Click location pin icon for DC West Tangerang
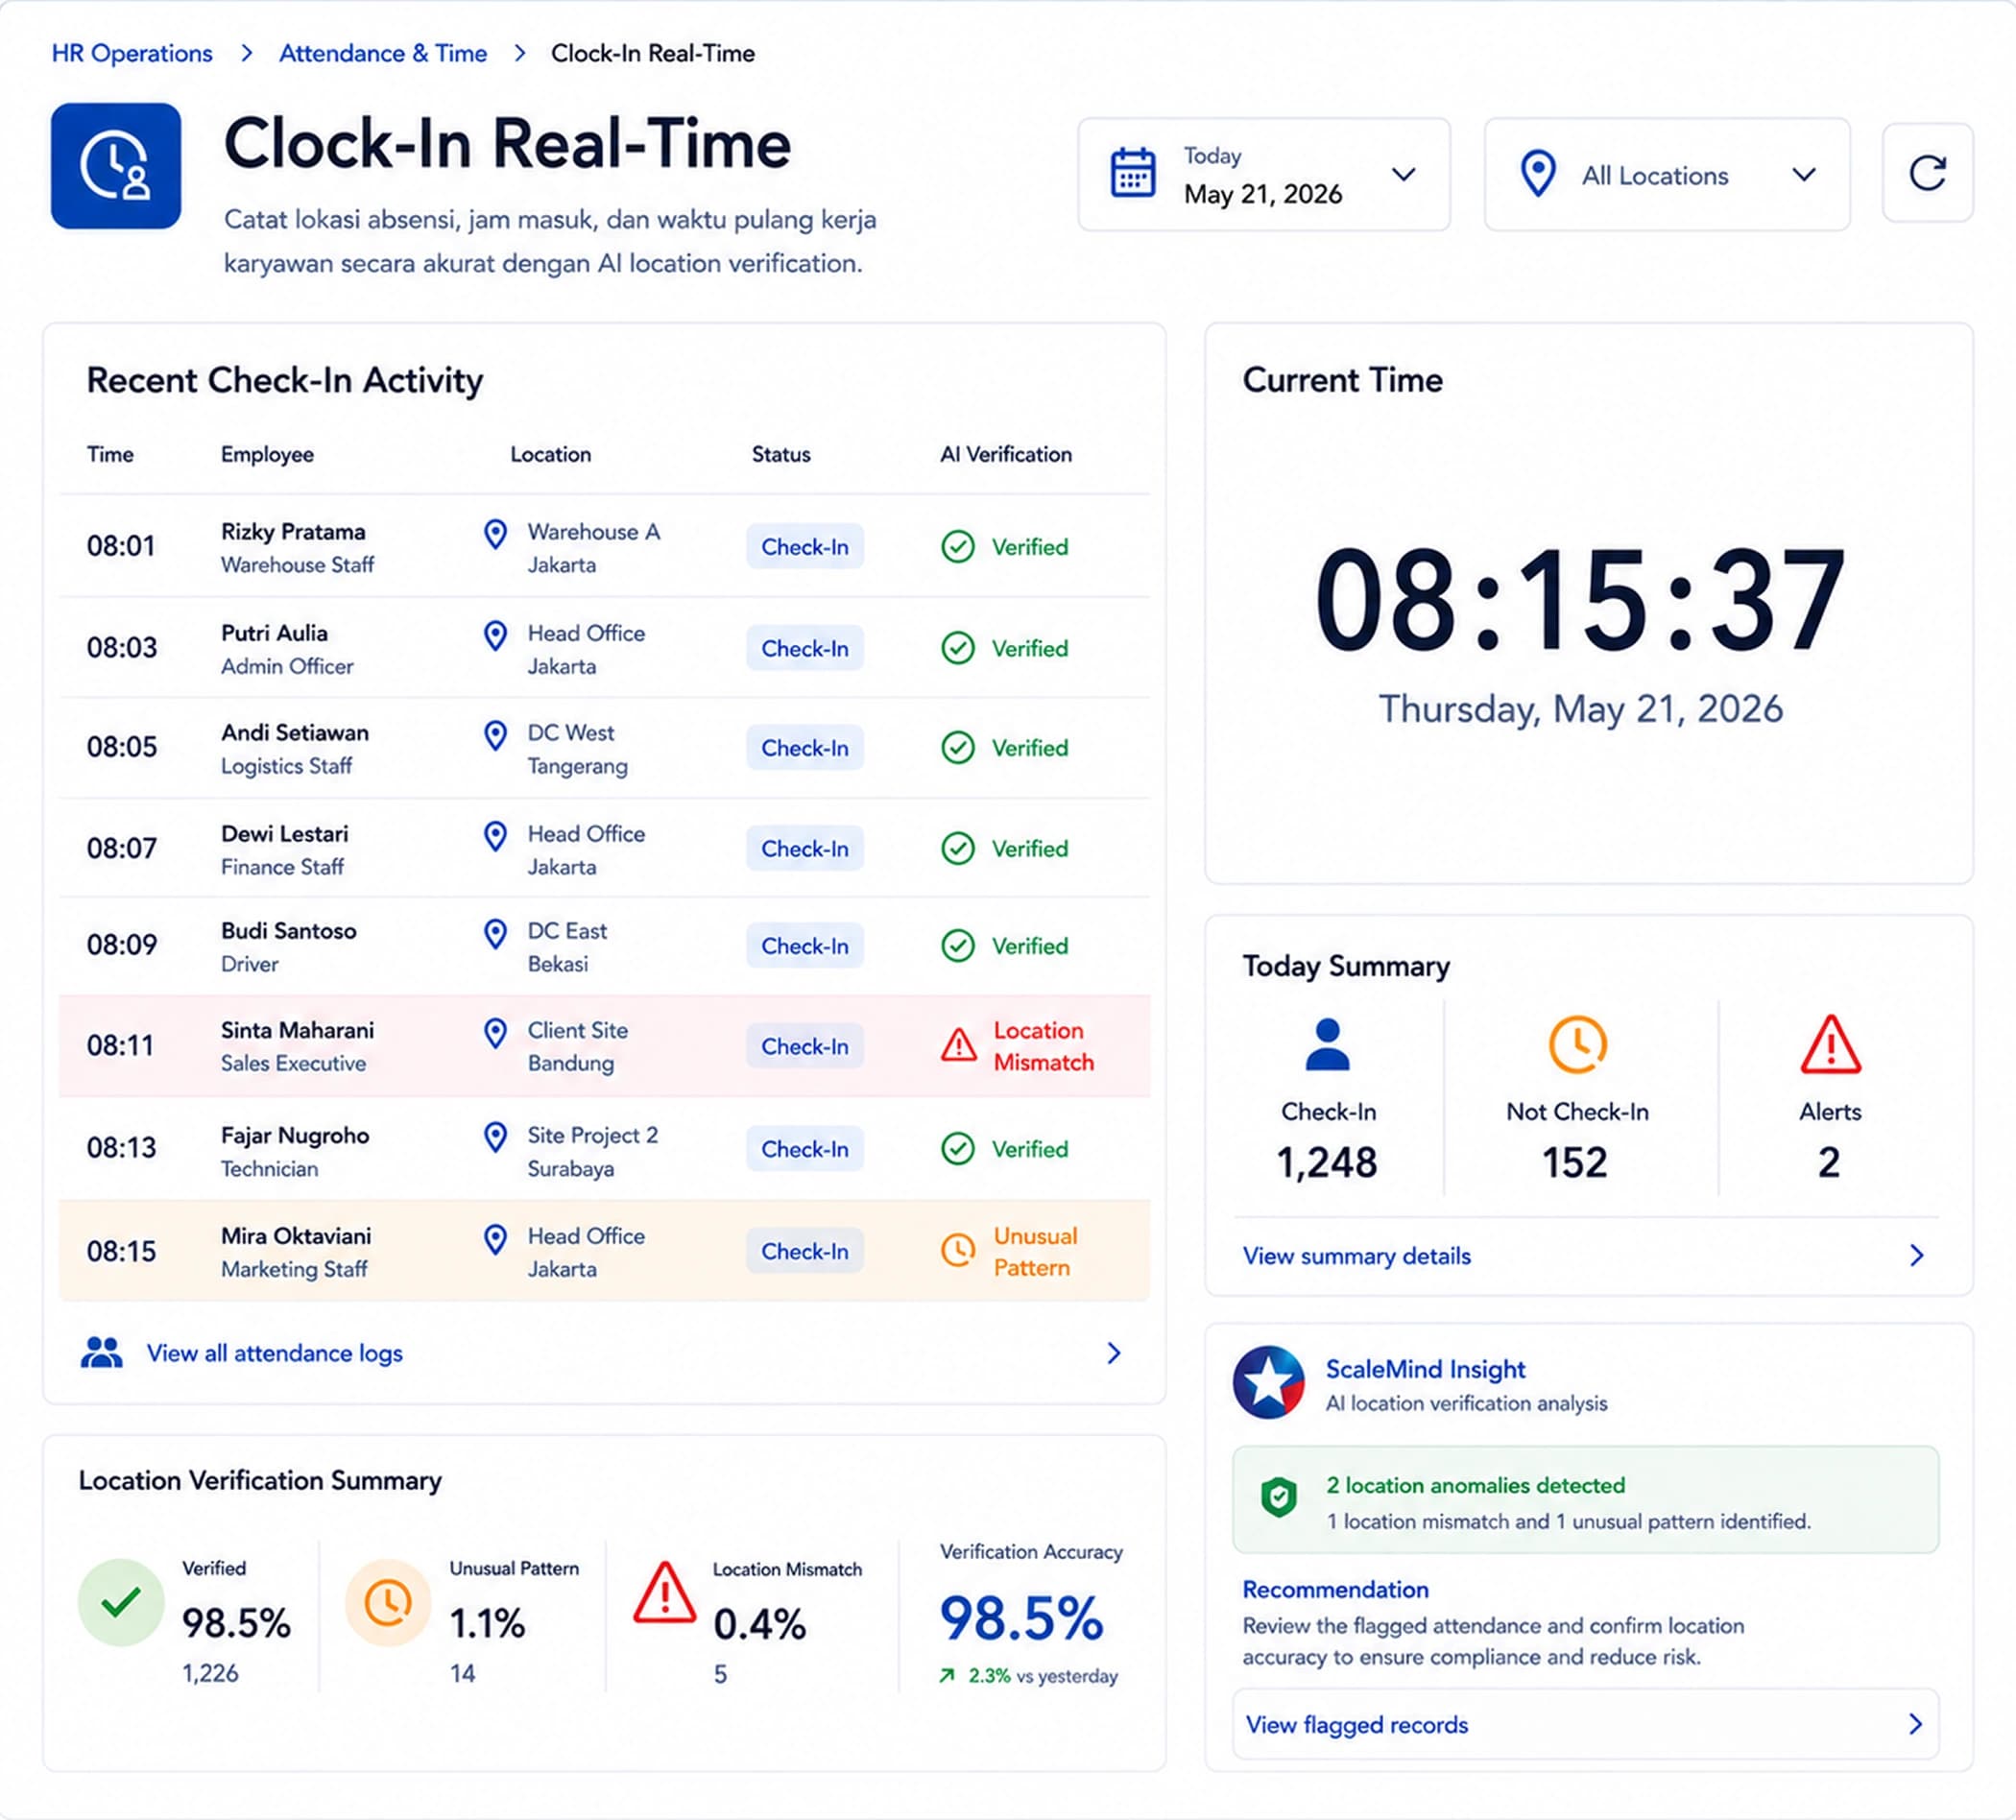The height and width of the screenshot is (1820, 2016). tap(495, 735)
